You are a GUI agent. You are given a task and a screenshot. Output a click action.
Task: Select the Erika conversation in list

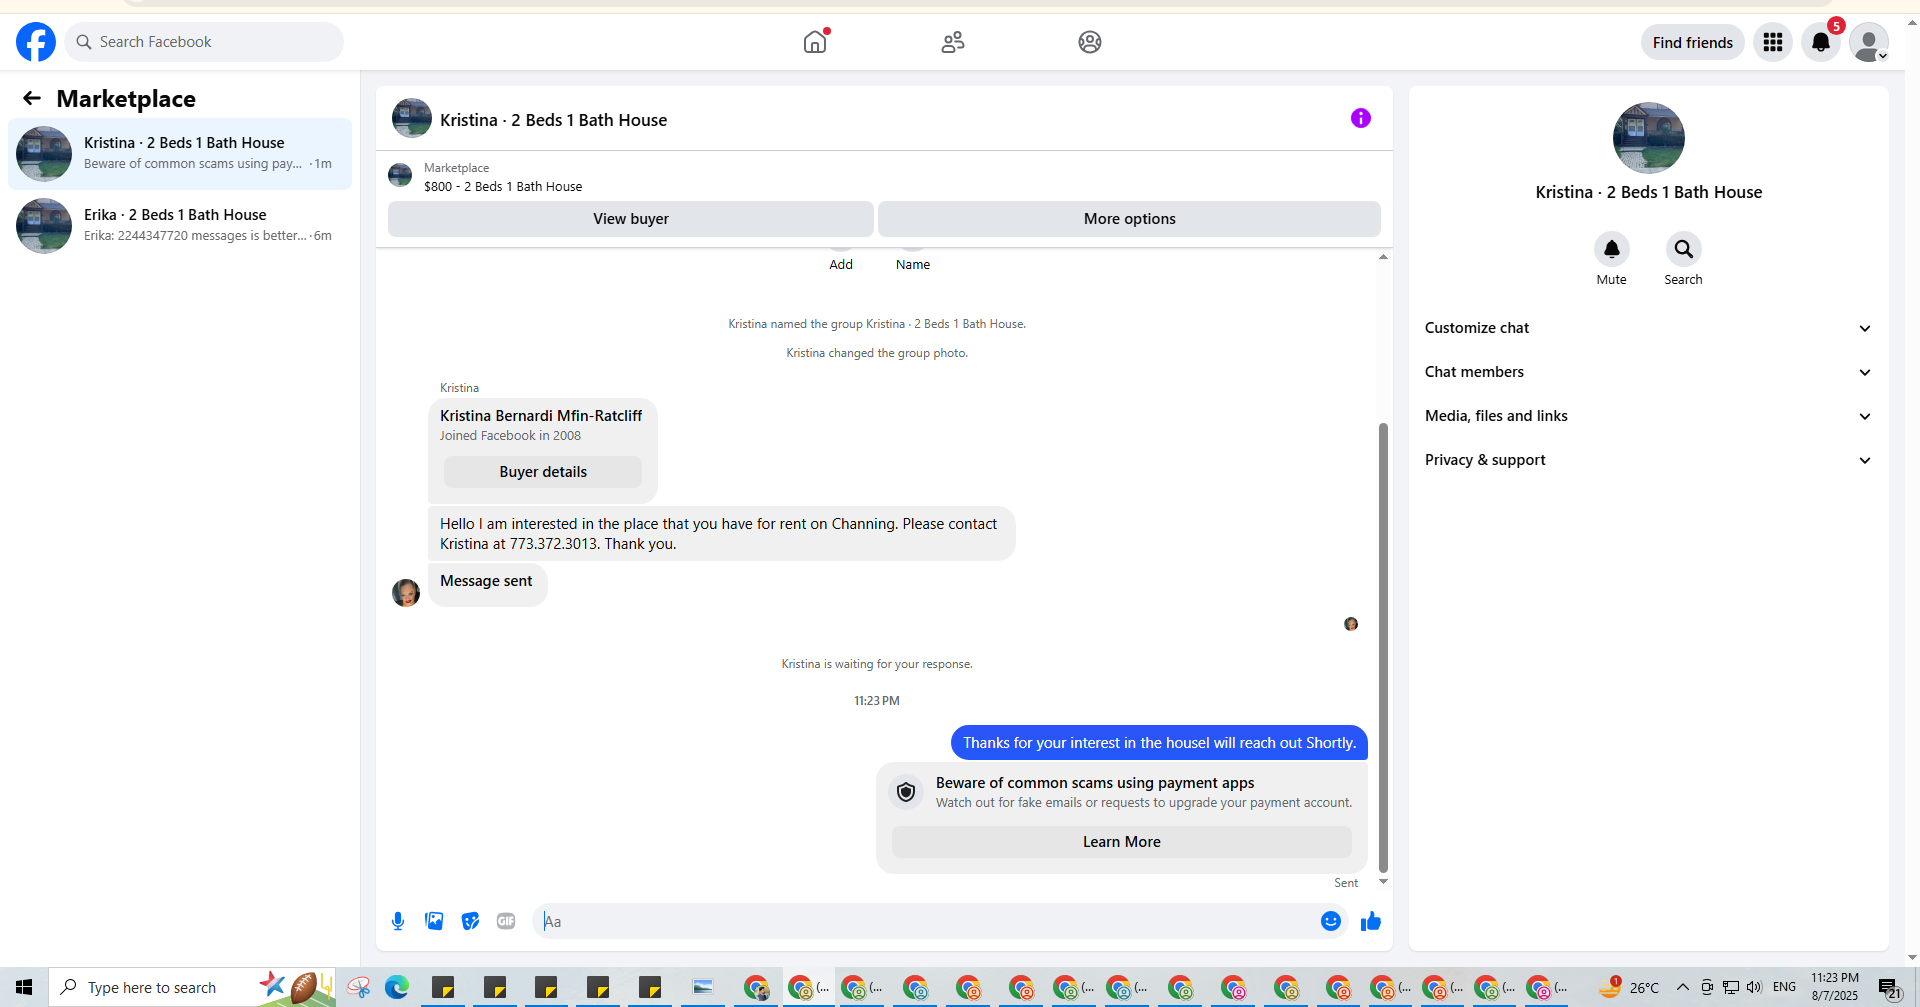click(180, 226)
